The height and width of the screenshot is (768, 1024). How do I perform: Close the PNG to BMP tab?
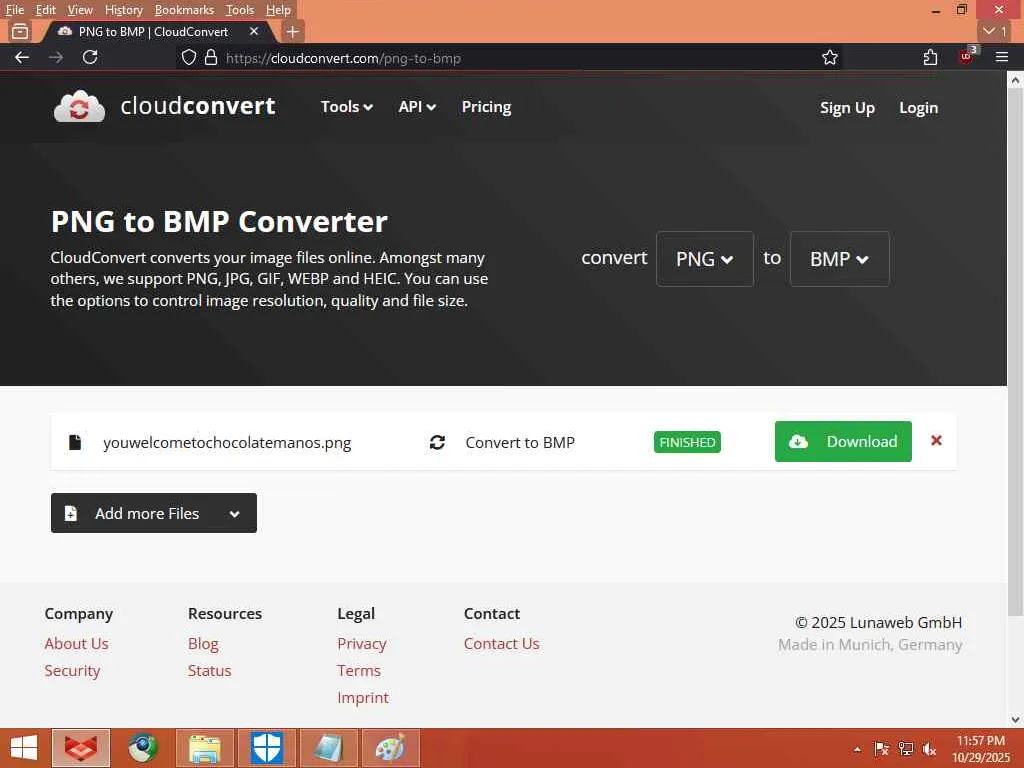pos(254,31)
